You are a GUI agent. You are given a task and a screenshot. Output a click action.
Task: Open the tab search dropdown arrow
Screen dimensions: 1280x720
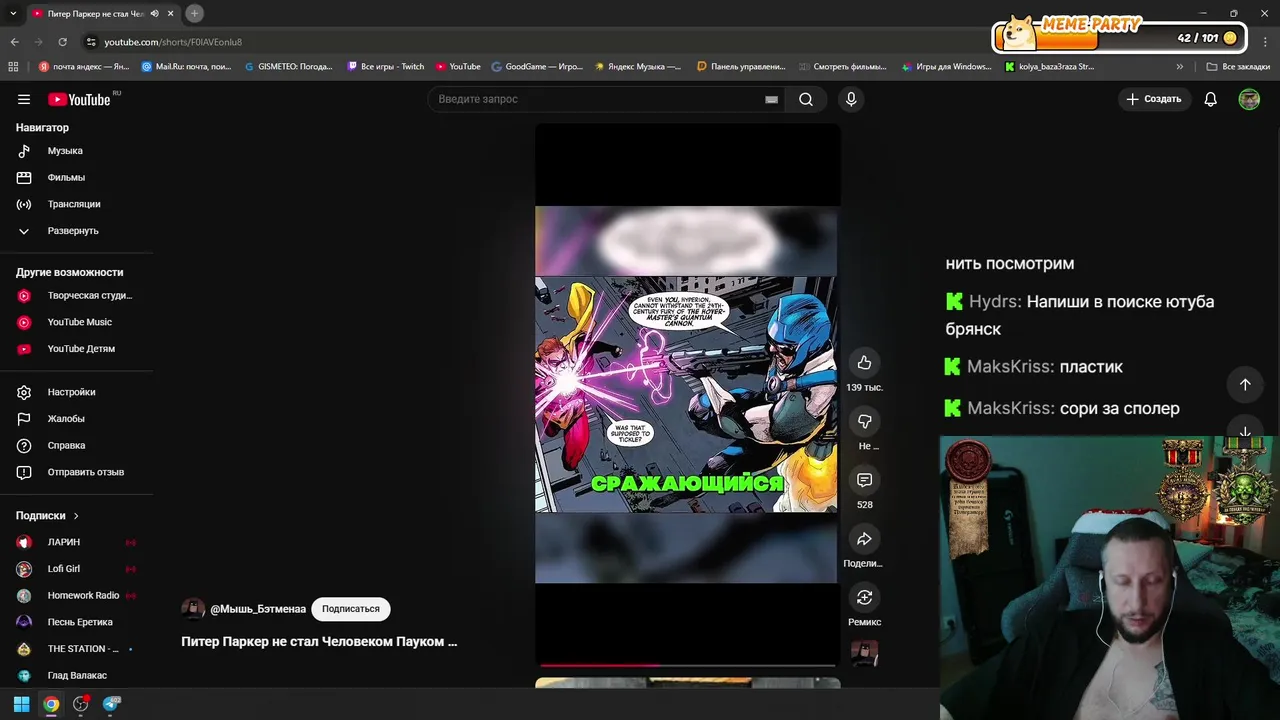(13, 13)
